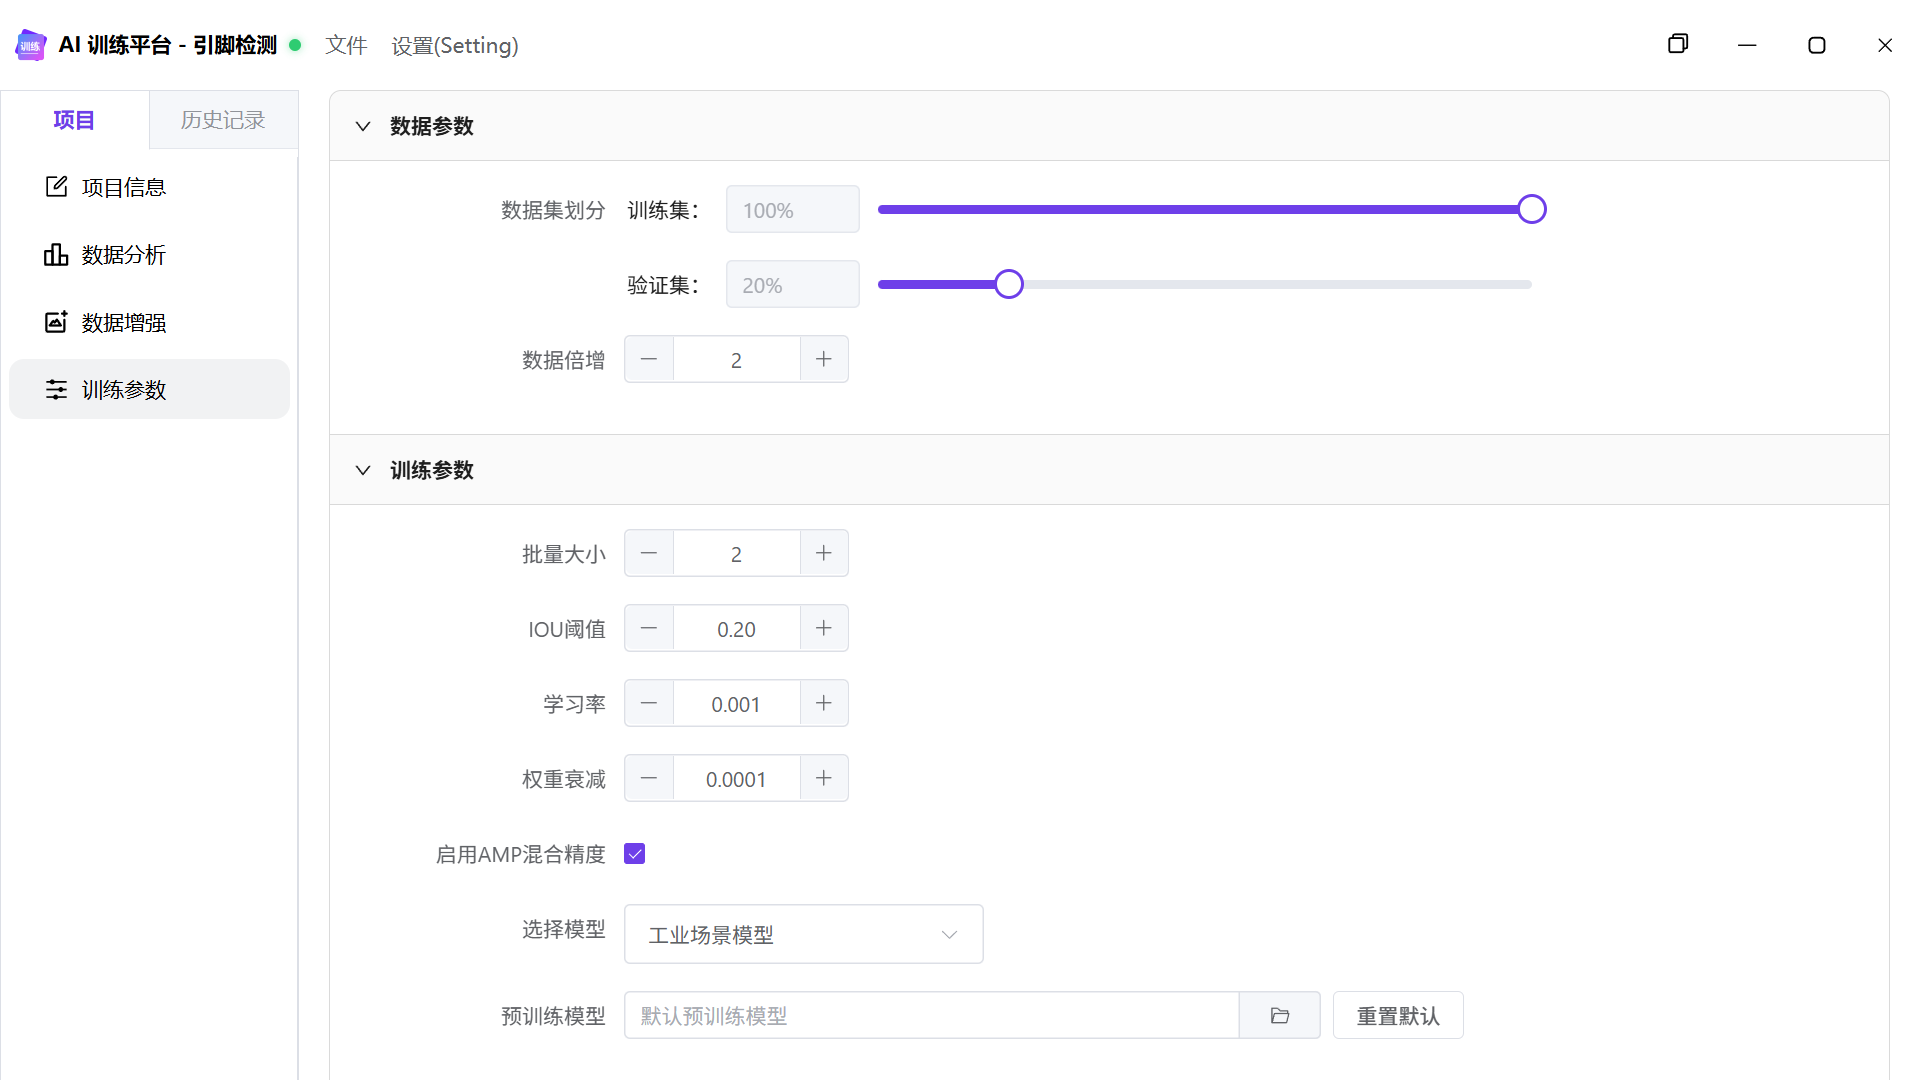
Task: Click 预训练模型 path input field
Action: [x=932, y=1016]
